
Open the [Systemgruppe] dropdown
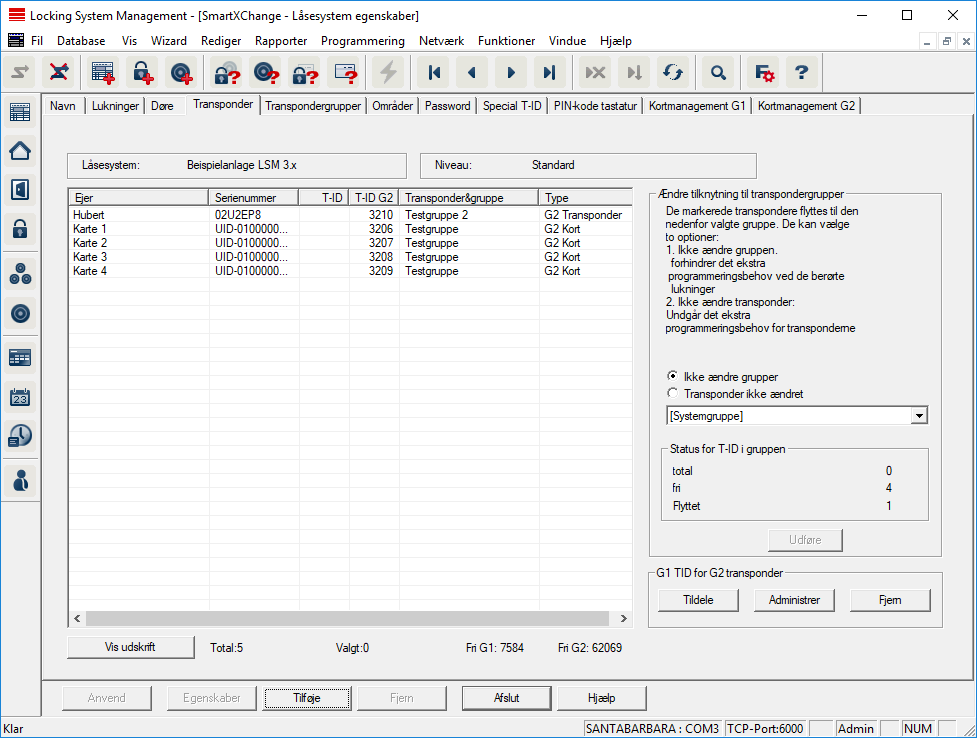[x=919, y=416]
